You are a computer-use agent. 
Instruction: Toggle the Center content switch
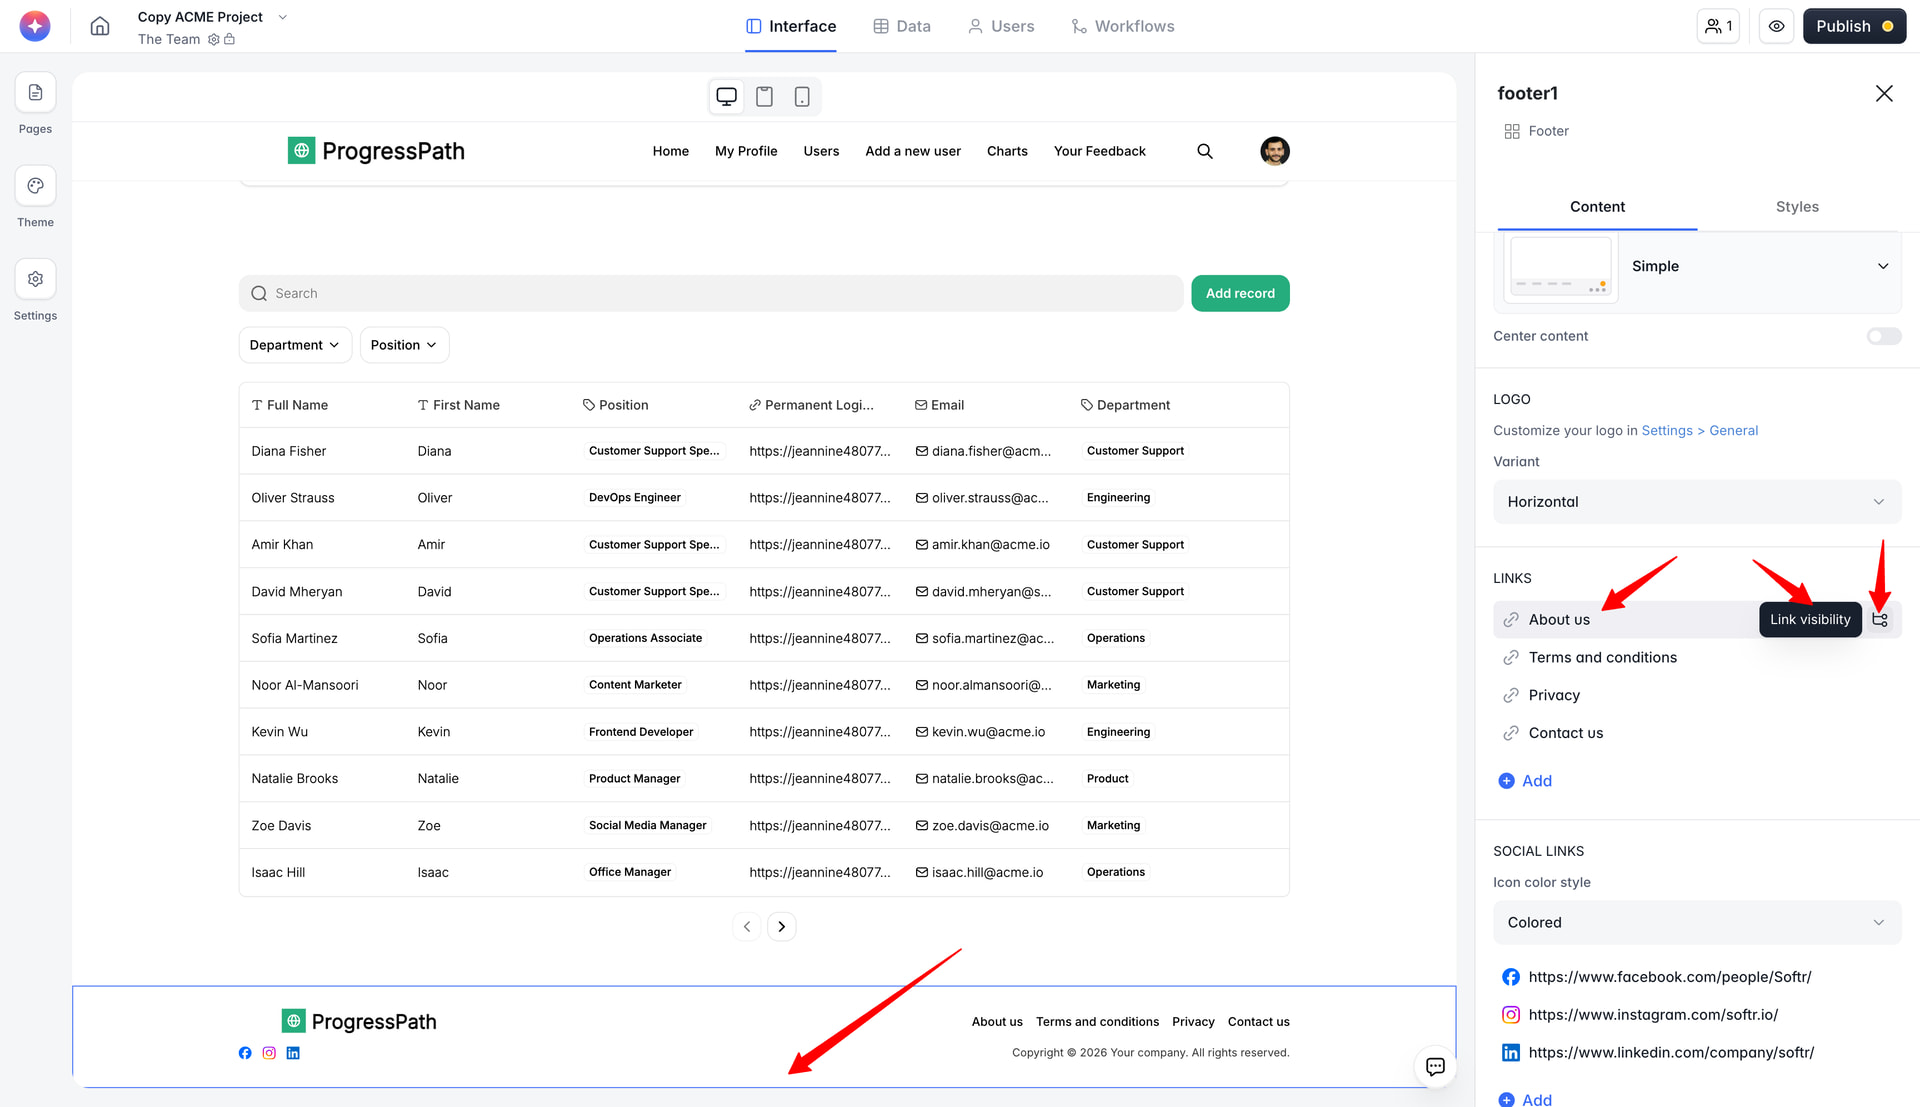(x=1883, y=336)
